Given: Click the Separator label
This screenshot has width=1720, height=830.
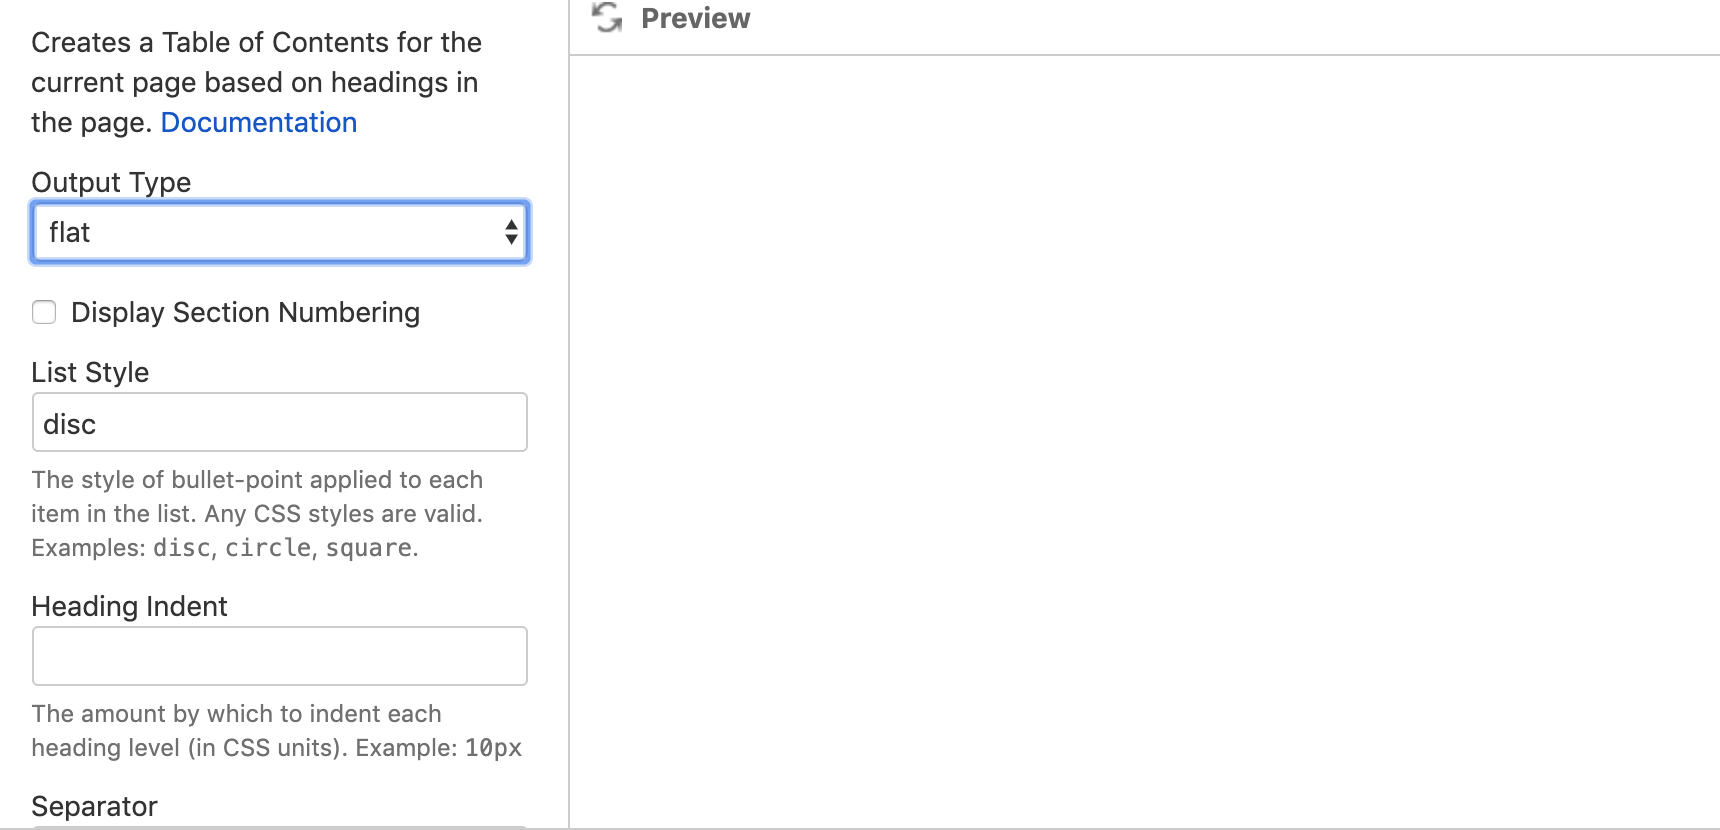Looking at the screenshot, I should pos(95,806).
